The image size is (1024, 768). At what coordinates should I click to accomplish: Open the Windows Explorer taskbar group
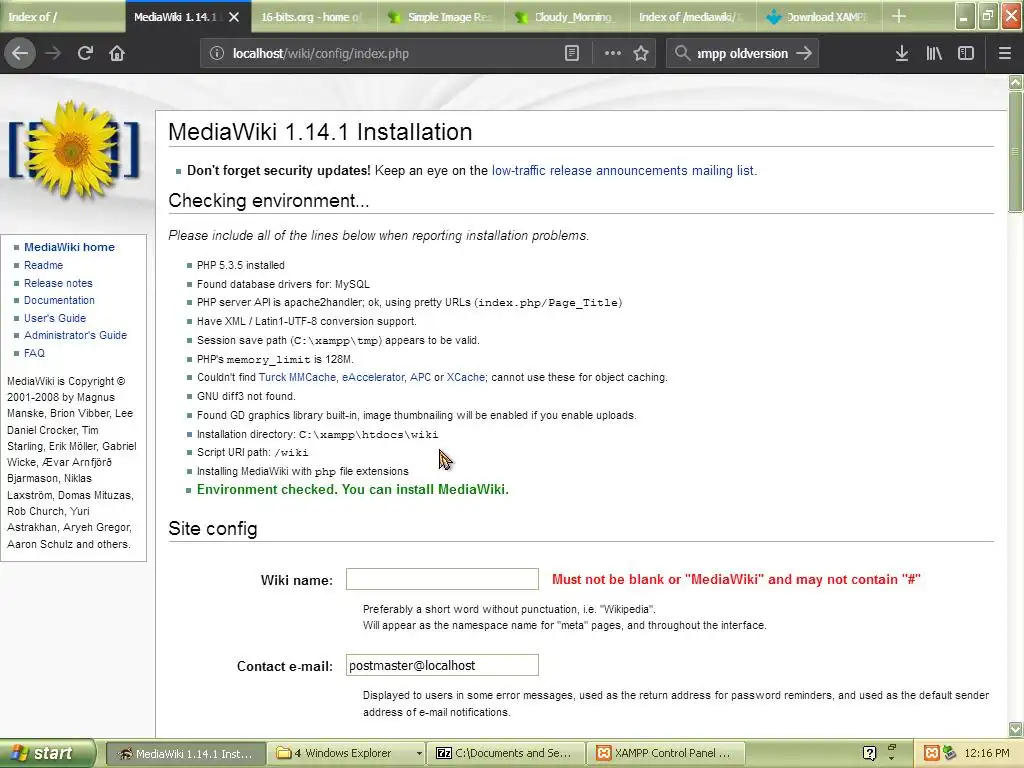pyautogui.click(x=346, y=754)
